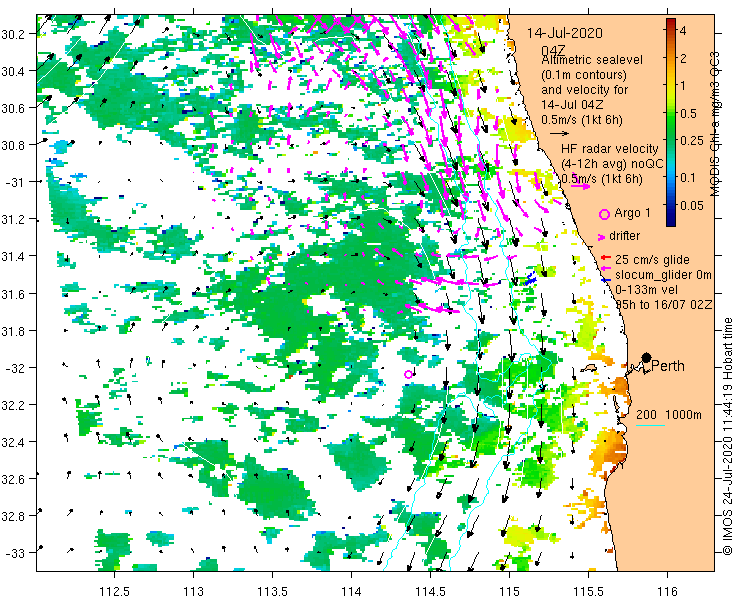Click the Argo 1 legend label
The height and width of the screenshot is (600, 740).
coord(632,213)
